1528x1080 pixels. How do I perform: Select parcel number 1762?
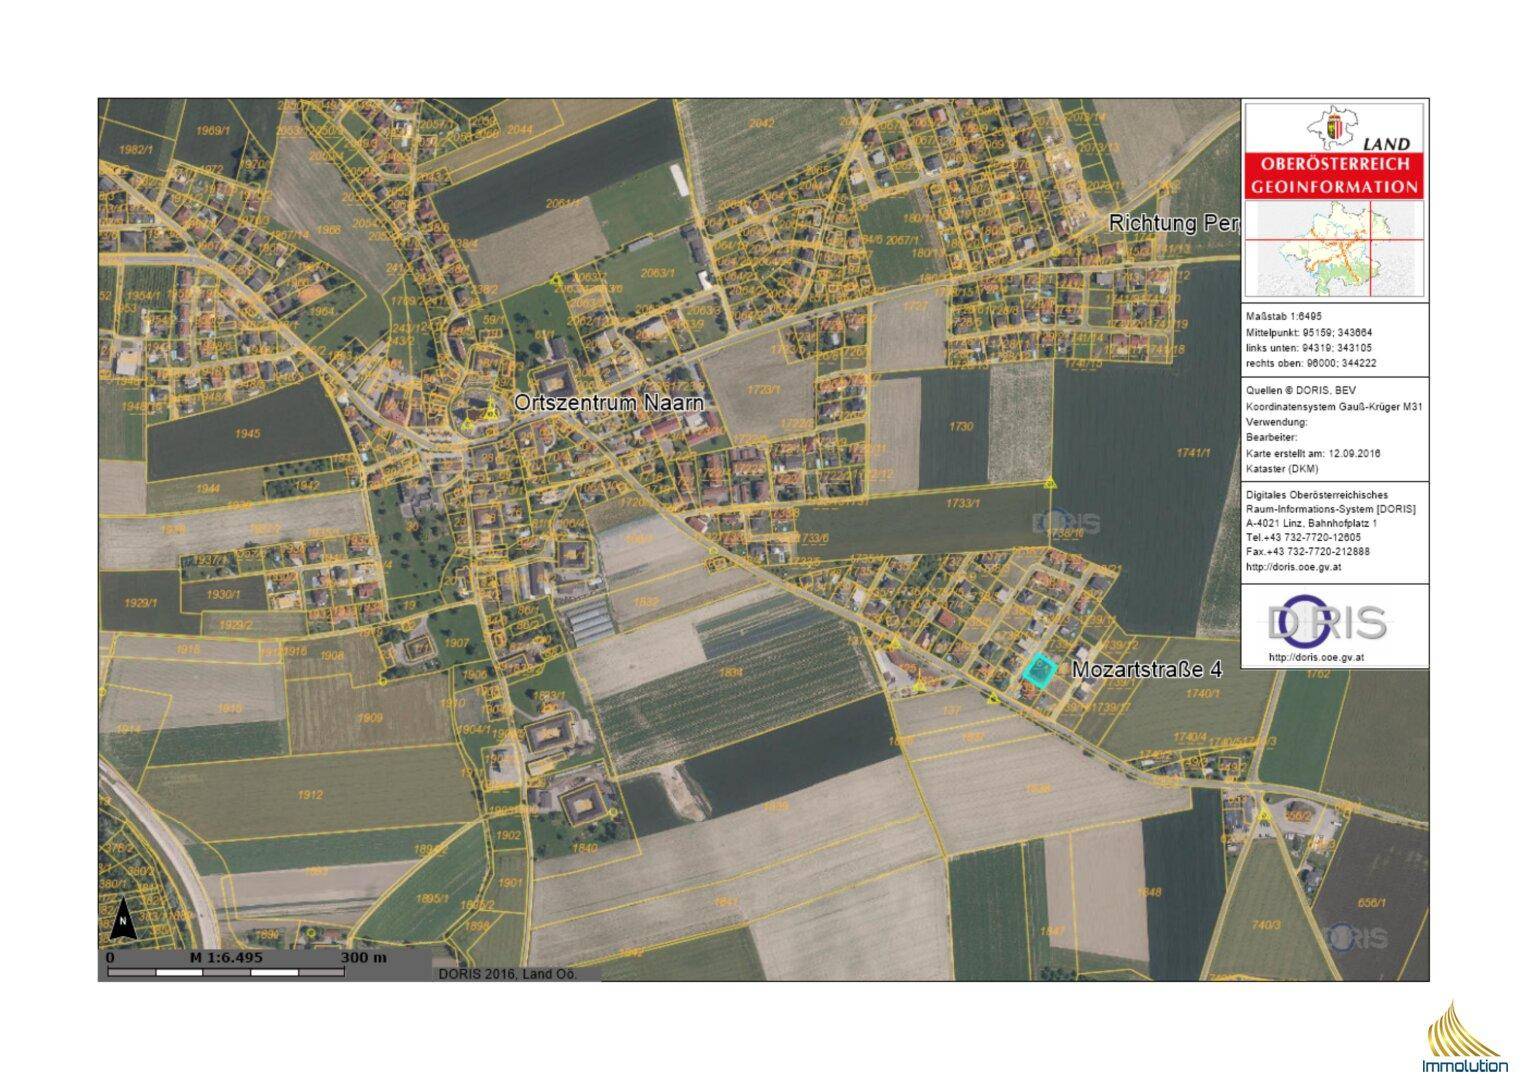1318,674
